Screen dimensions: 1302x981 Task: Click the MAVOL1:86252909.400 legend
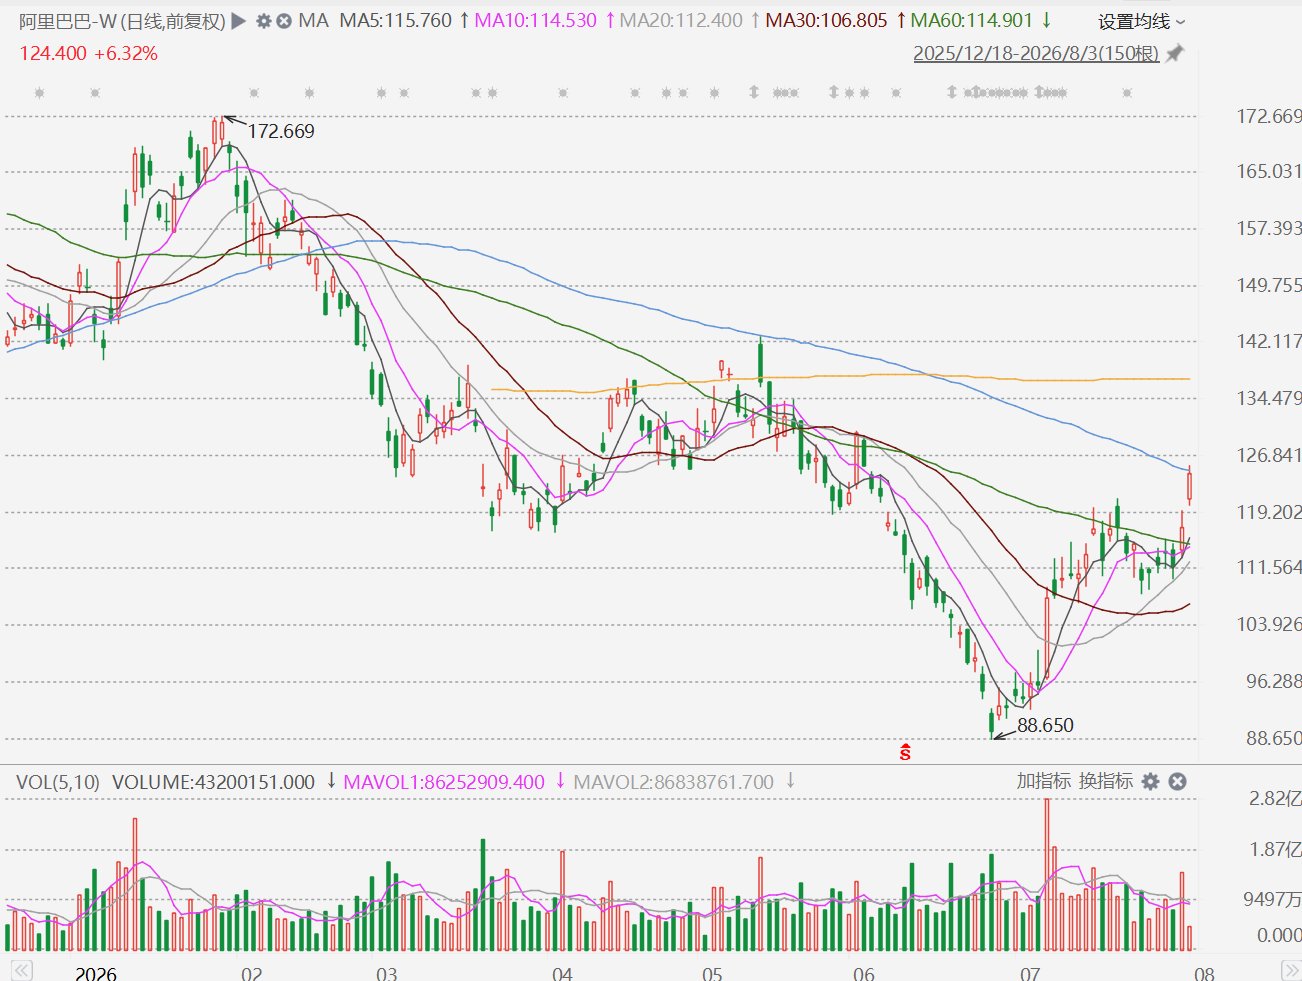click(x=444, y=782)
